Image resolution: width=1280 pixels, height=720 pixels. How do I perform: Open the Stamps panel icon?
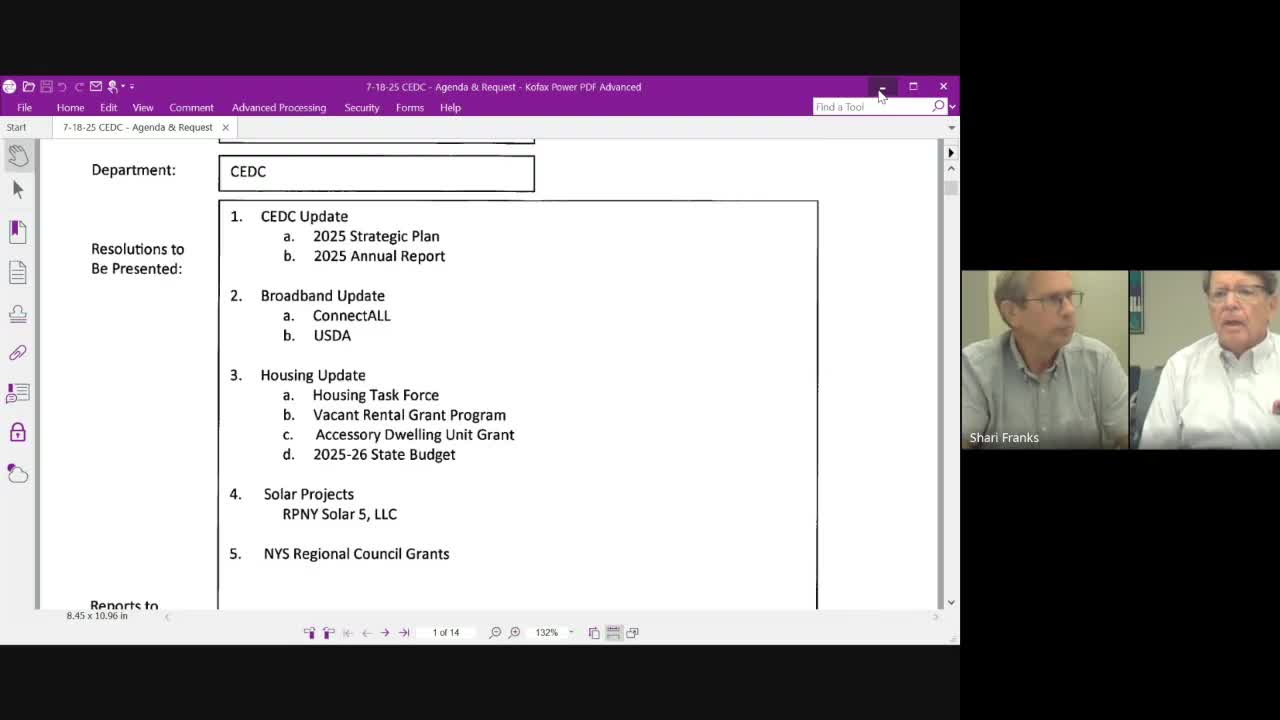(18, 313)
